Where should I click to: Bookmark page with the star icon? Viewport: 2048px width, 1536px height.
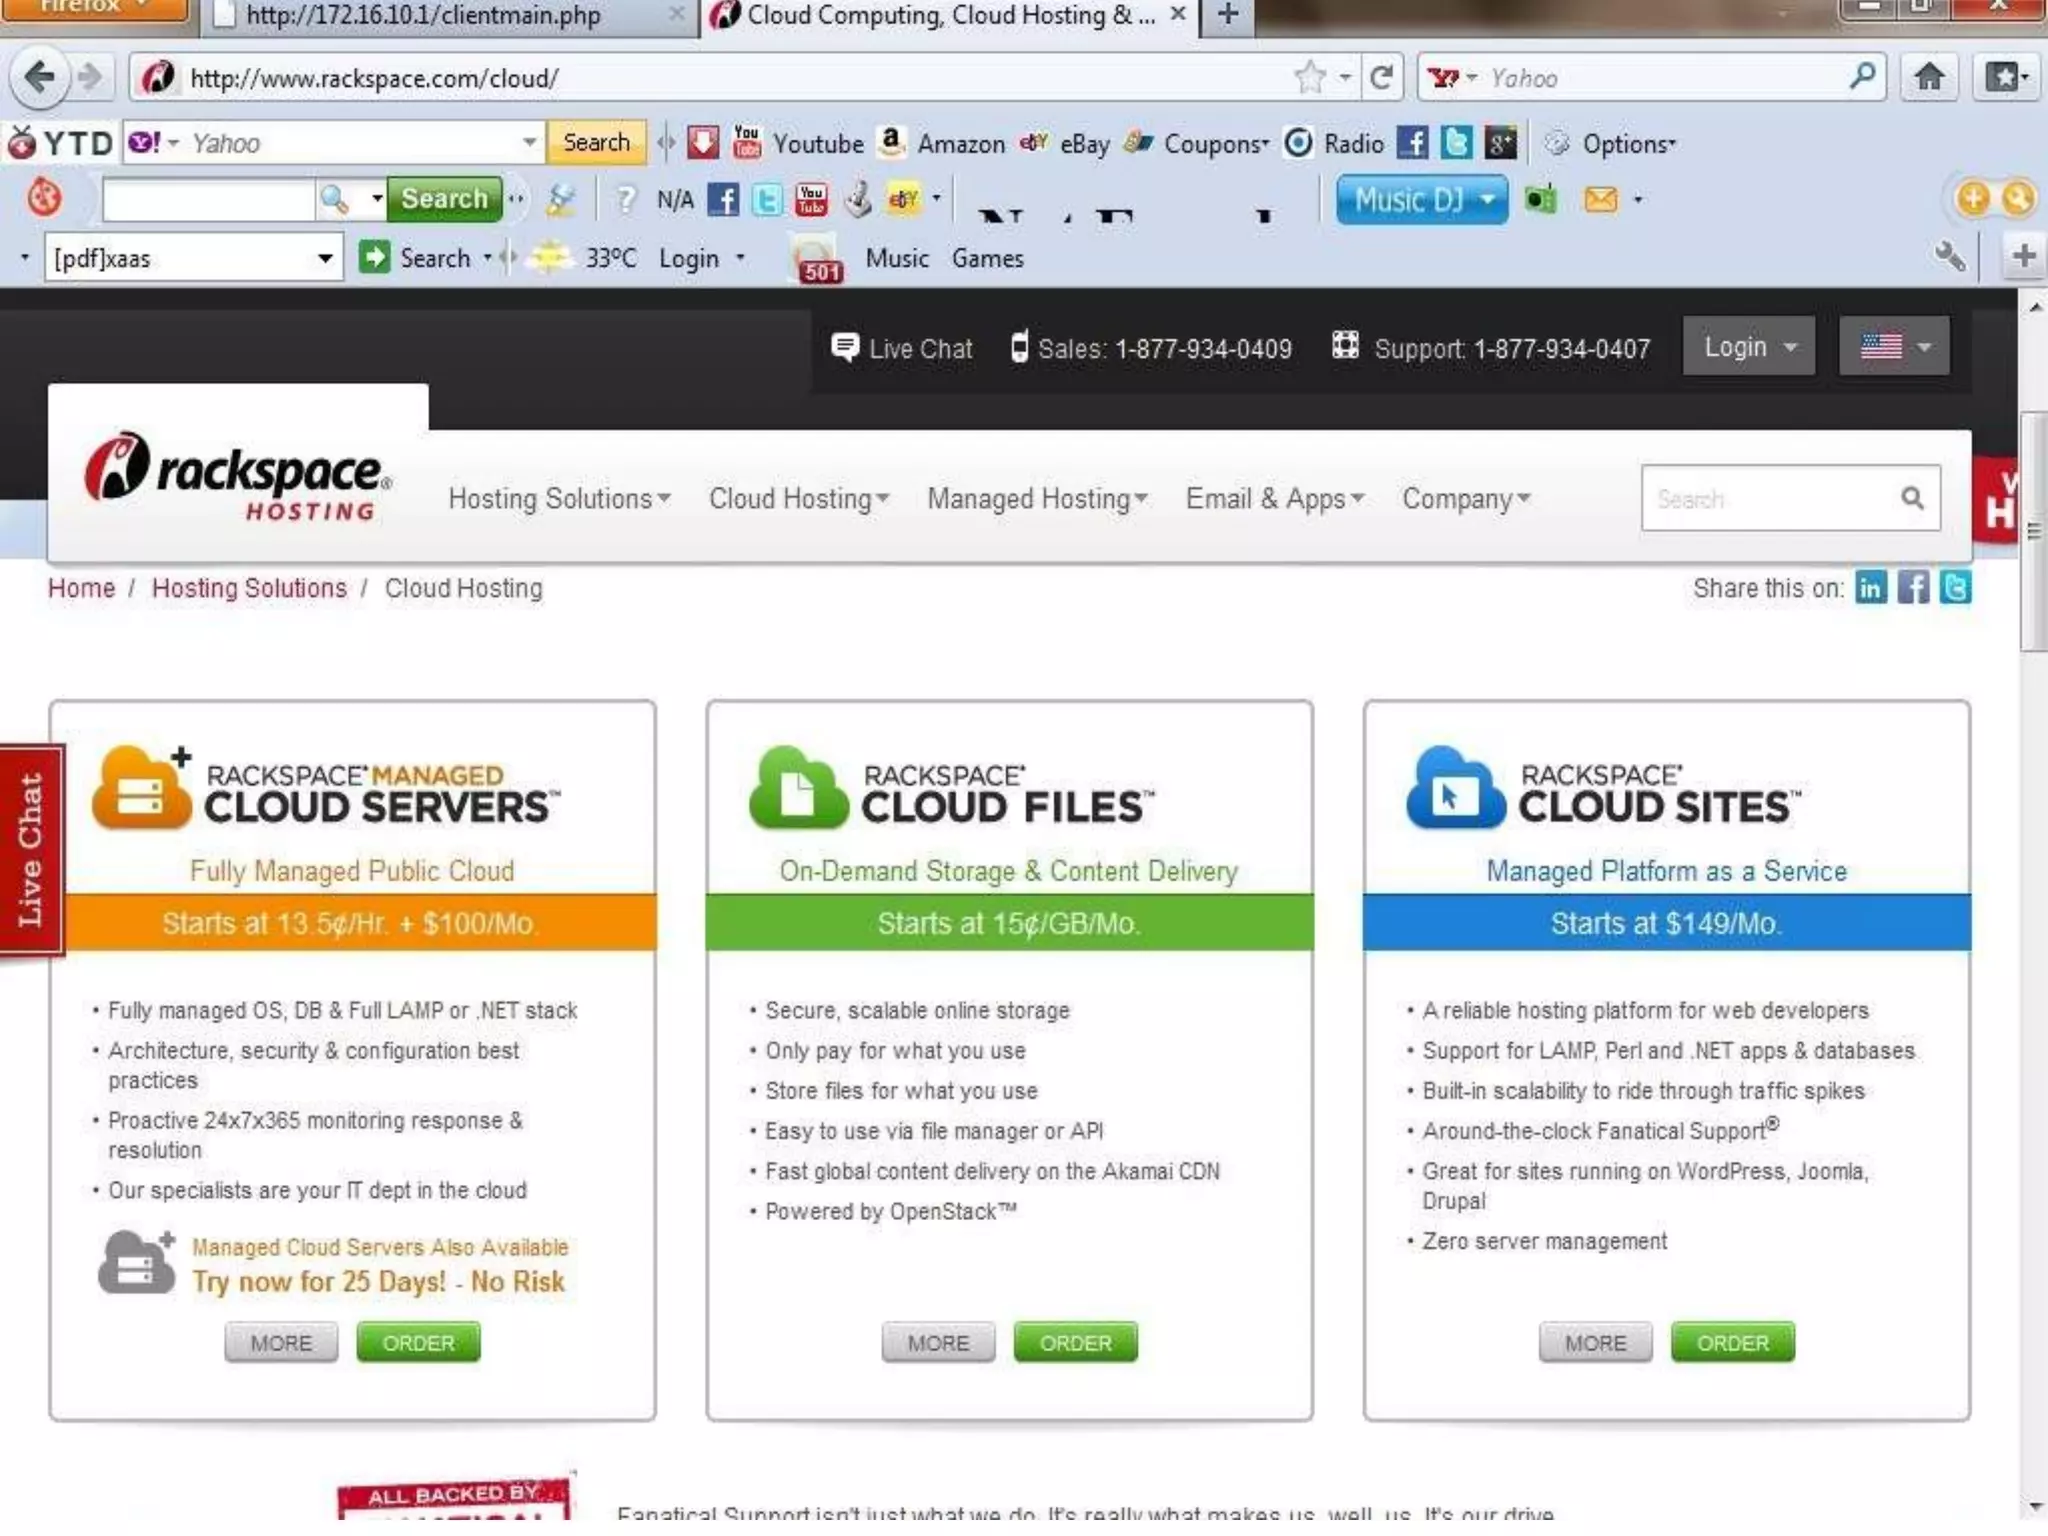(1309, 77)
